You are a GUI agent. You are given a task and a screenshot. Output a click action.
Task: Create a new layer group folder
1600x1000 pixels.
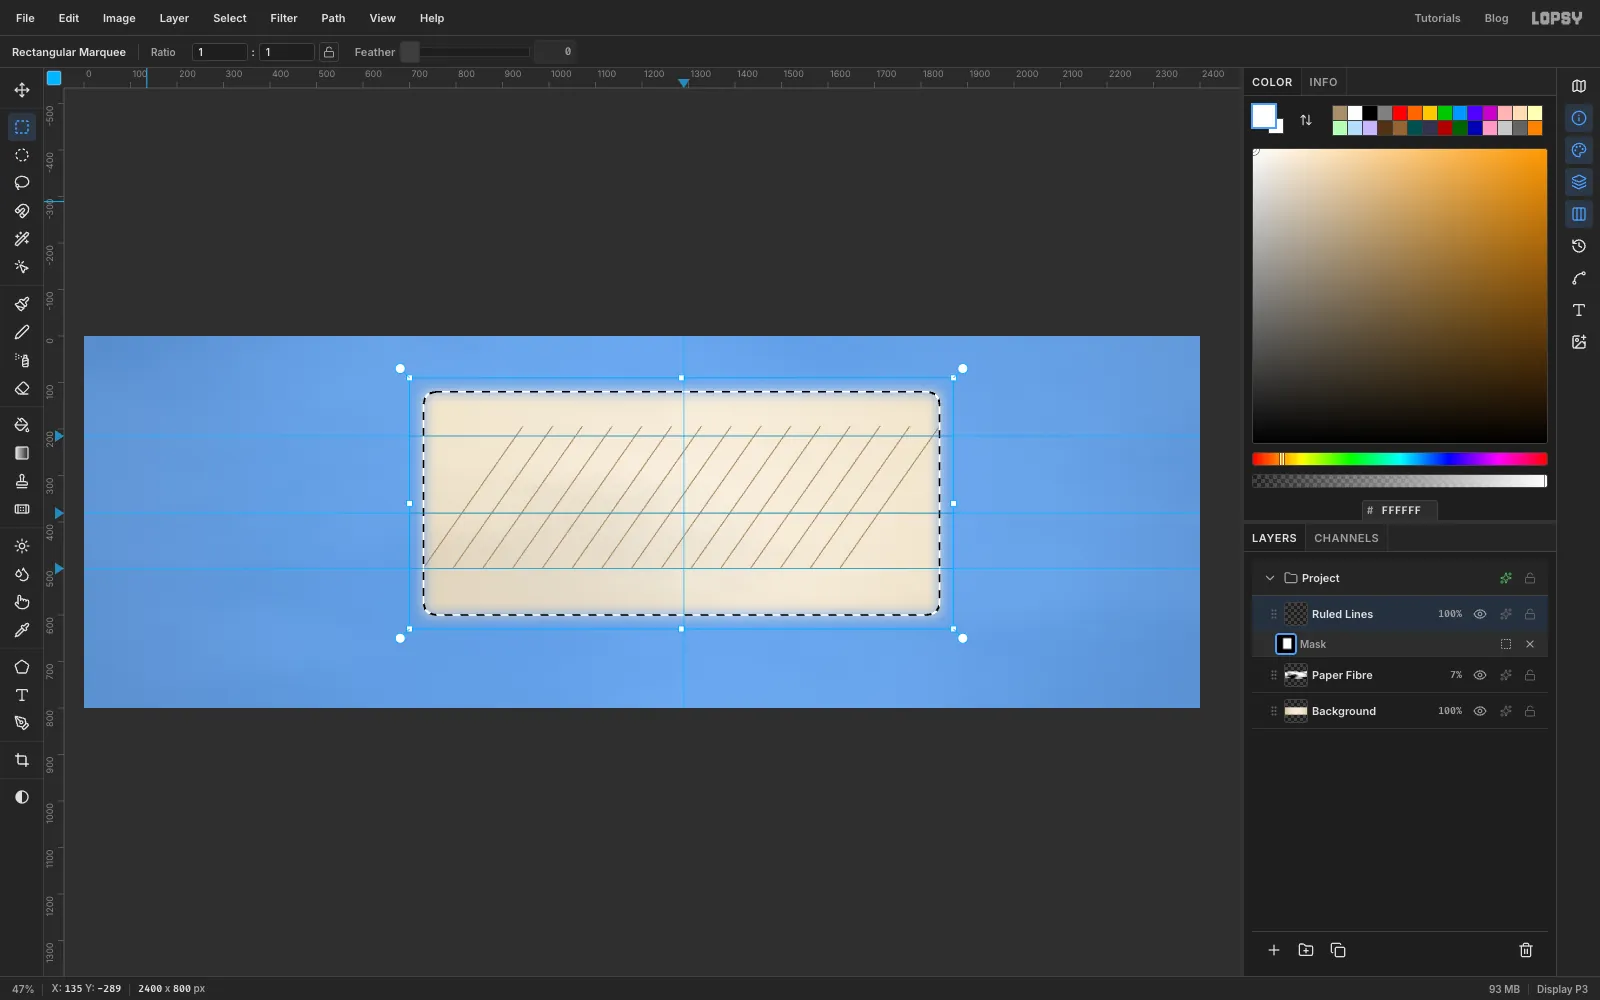tap(1306, 950)
